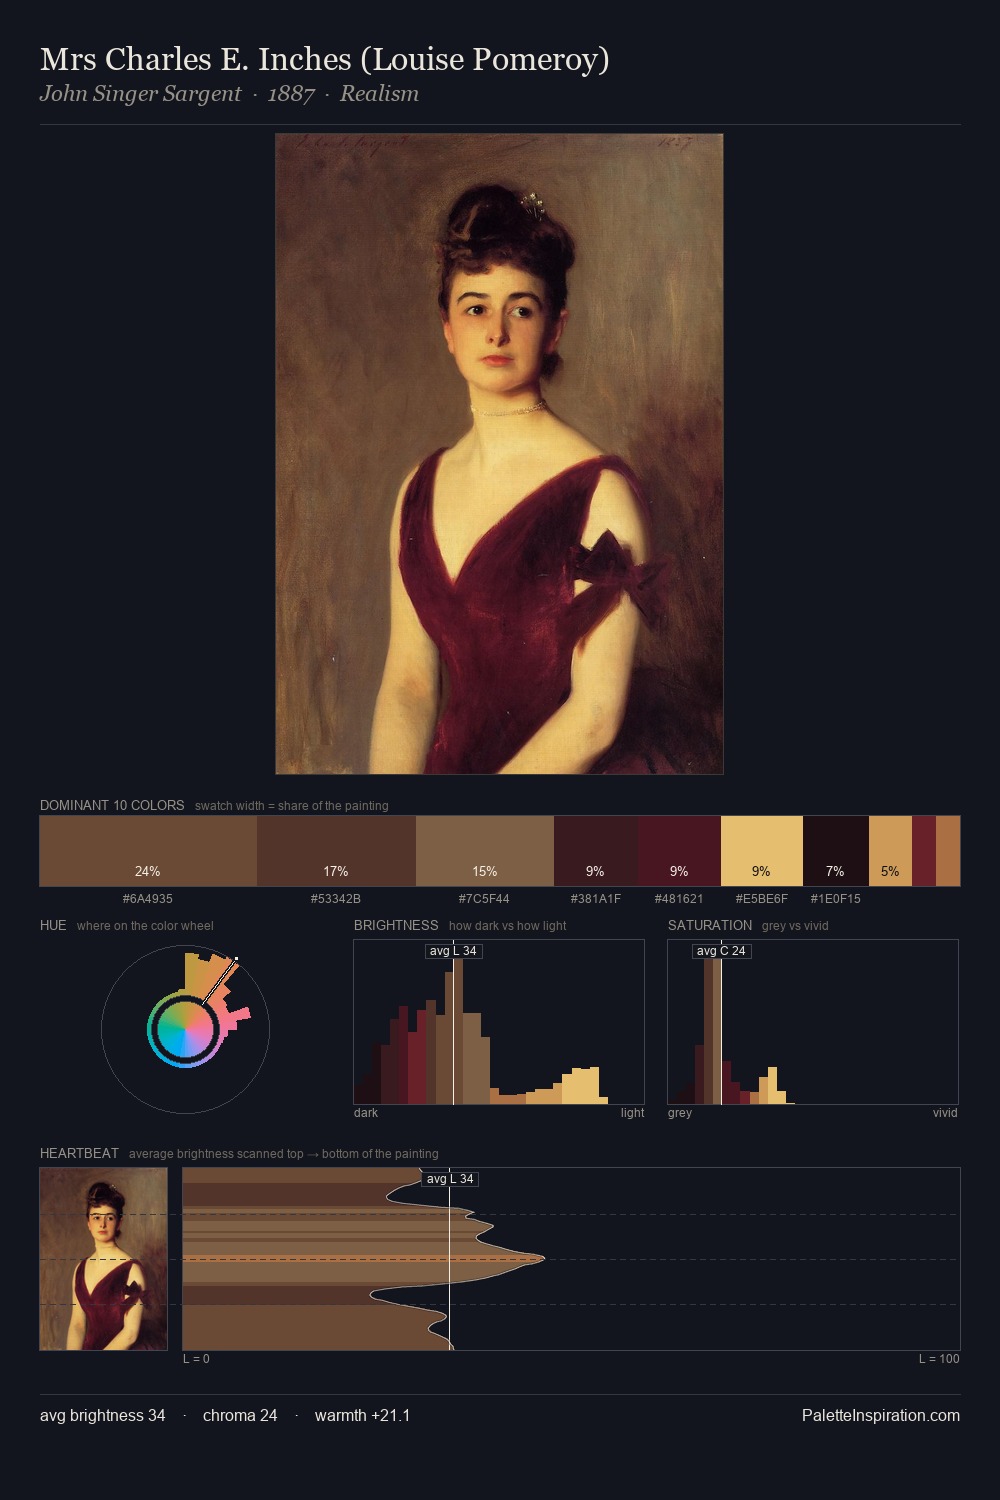The image size is (1000, 1500).
Task: Click the avg L 34 label in Brightness
Action: (x=453, y=951)
